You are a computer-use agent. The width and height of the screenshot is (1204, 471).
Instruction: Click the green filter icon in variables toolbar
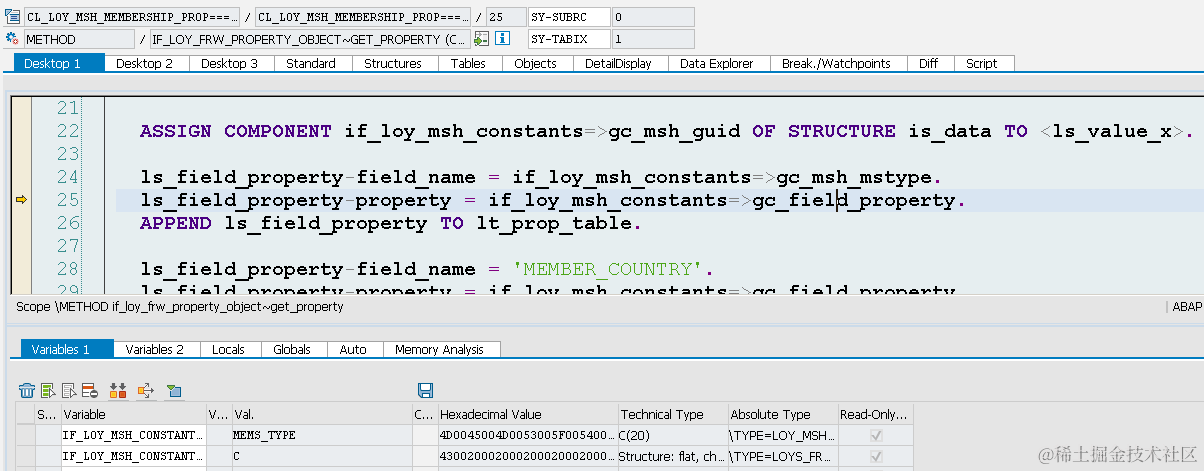(174, 390)
